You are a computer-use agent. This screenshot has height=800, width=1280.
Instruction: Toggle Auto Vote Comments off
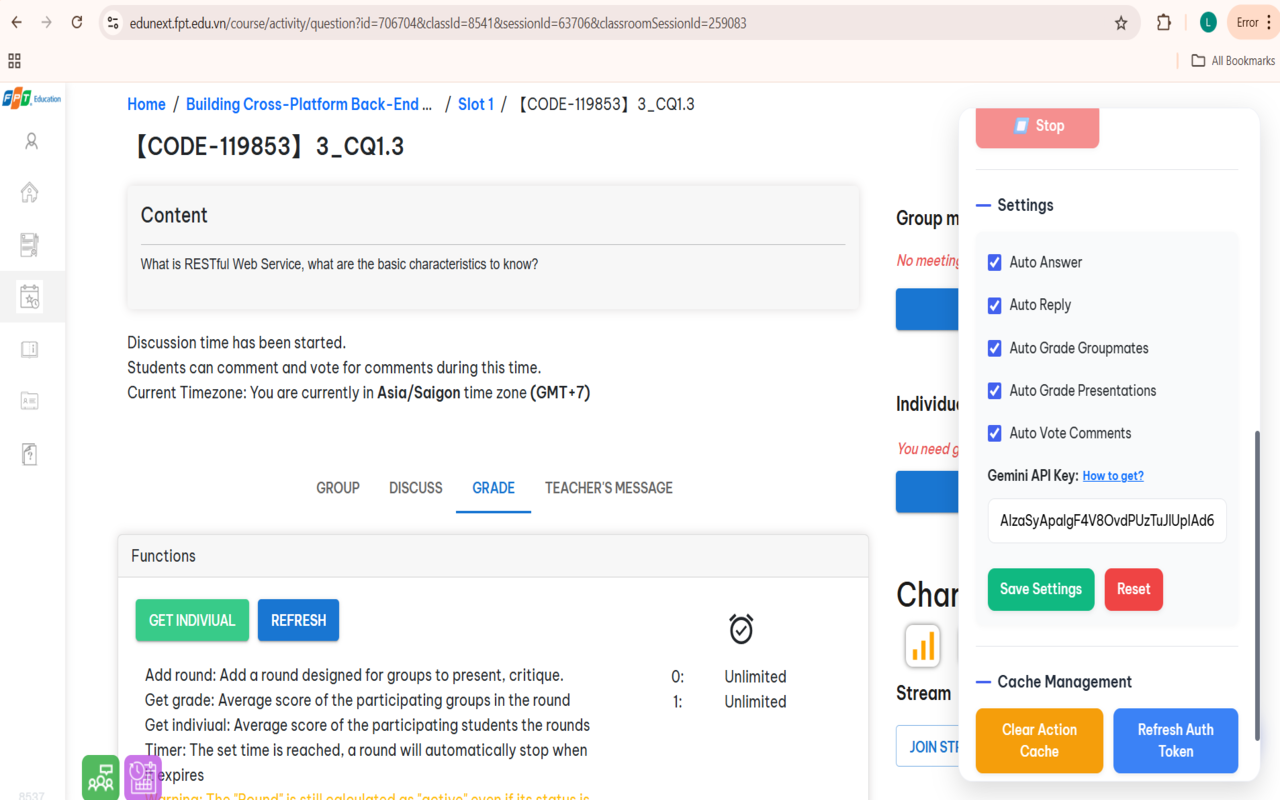pos(994,432)
